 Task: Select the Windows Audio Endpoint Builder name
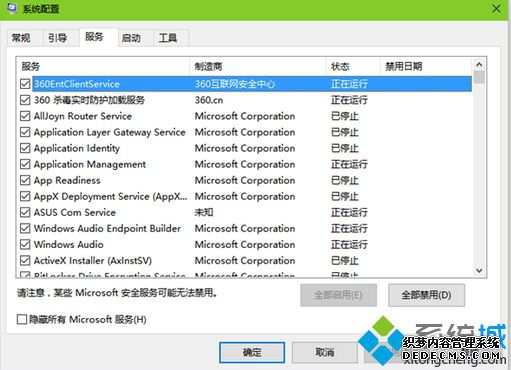click(107, 228)
